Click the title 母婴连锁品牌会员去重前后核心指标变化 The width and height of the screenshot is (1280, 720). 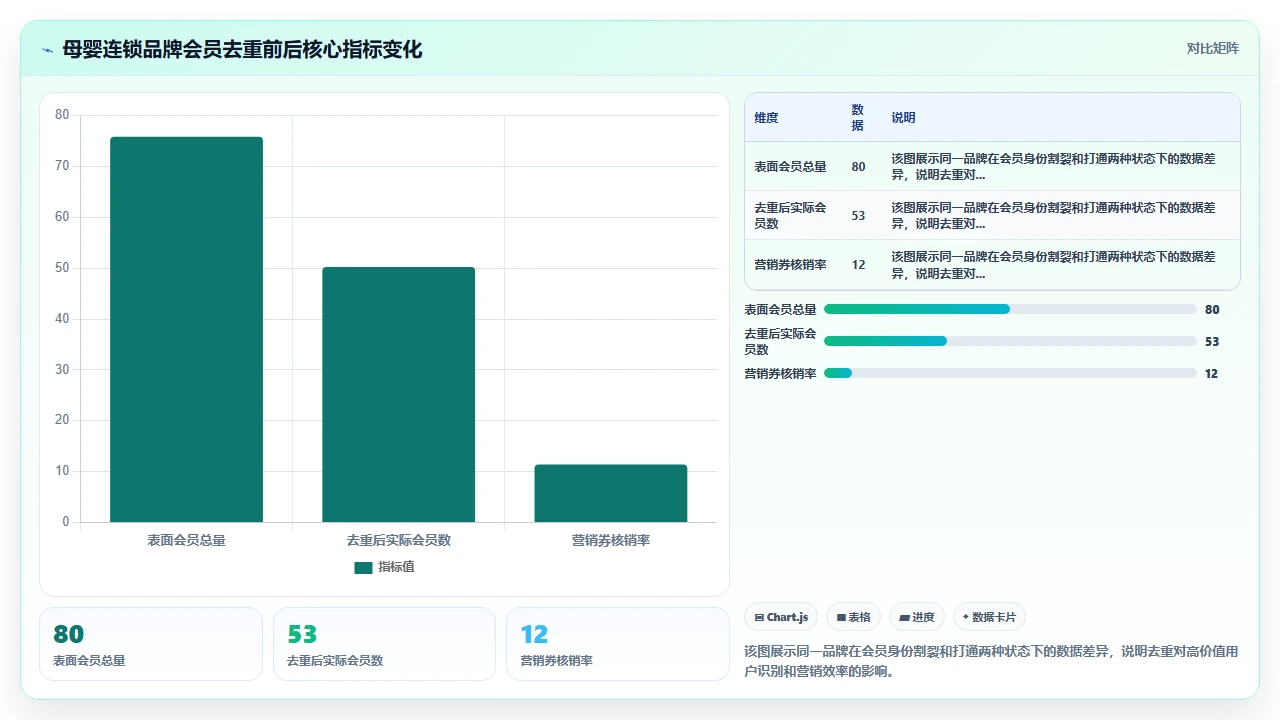click(x=242, y=50)
